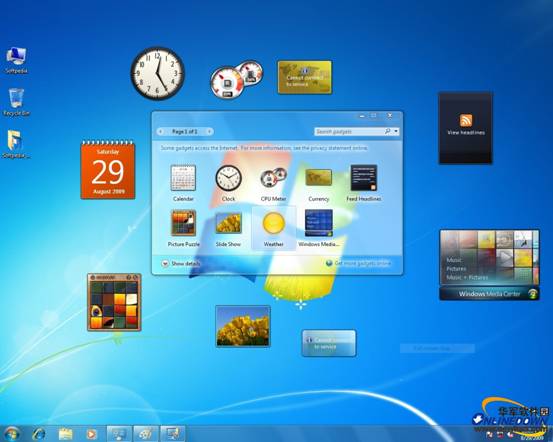The width and height of the screenshot is (553, 442).
Task: Expand Show details in gadget gallery
Action: 181,264
